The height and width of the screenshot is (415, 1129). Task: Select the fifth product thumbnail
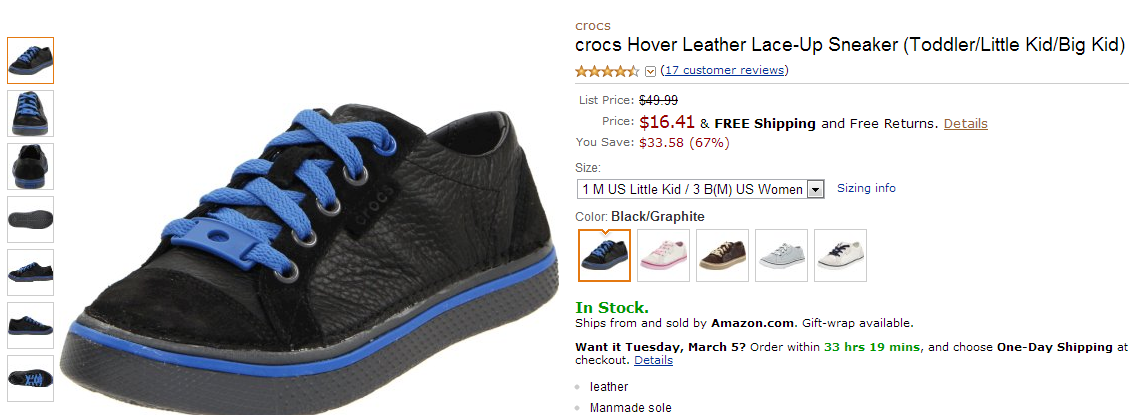click(x=30, y=272)
